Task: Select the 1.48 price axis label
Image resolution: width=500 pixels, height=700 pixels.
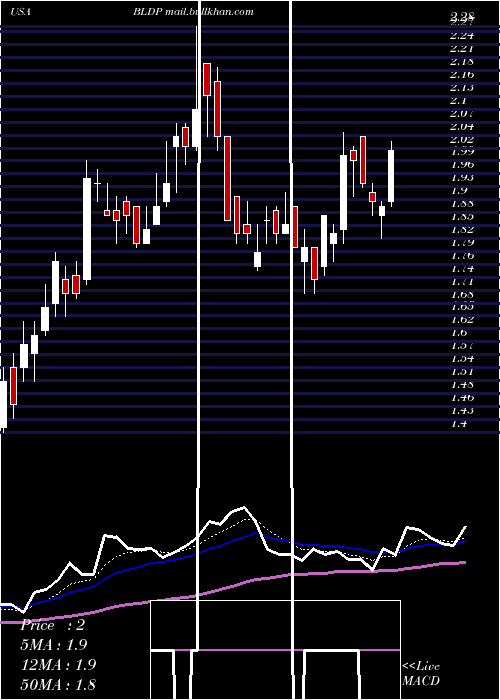Action: [x=462, y=384]
